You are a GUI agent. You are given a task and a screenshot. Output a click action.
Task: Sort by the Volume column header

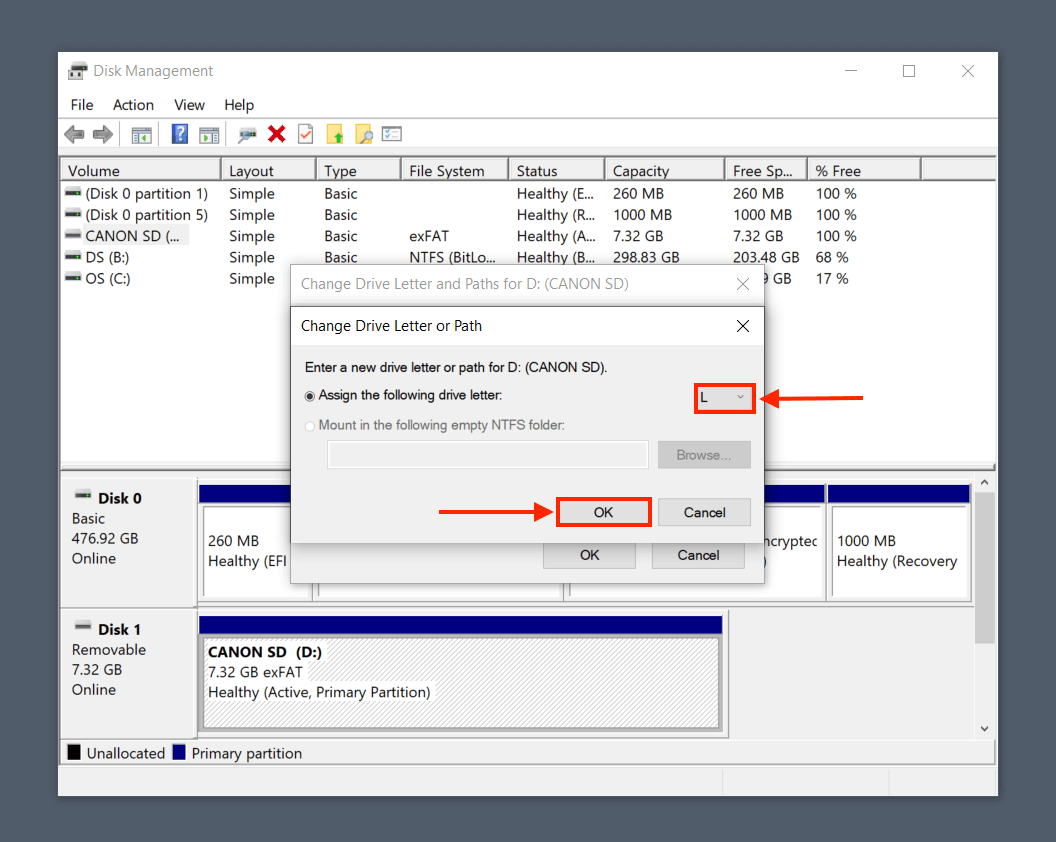pos(141,170)
